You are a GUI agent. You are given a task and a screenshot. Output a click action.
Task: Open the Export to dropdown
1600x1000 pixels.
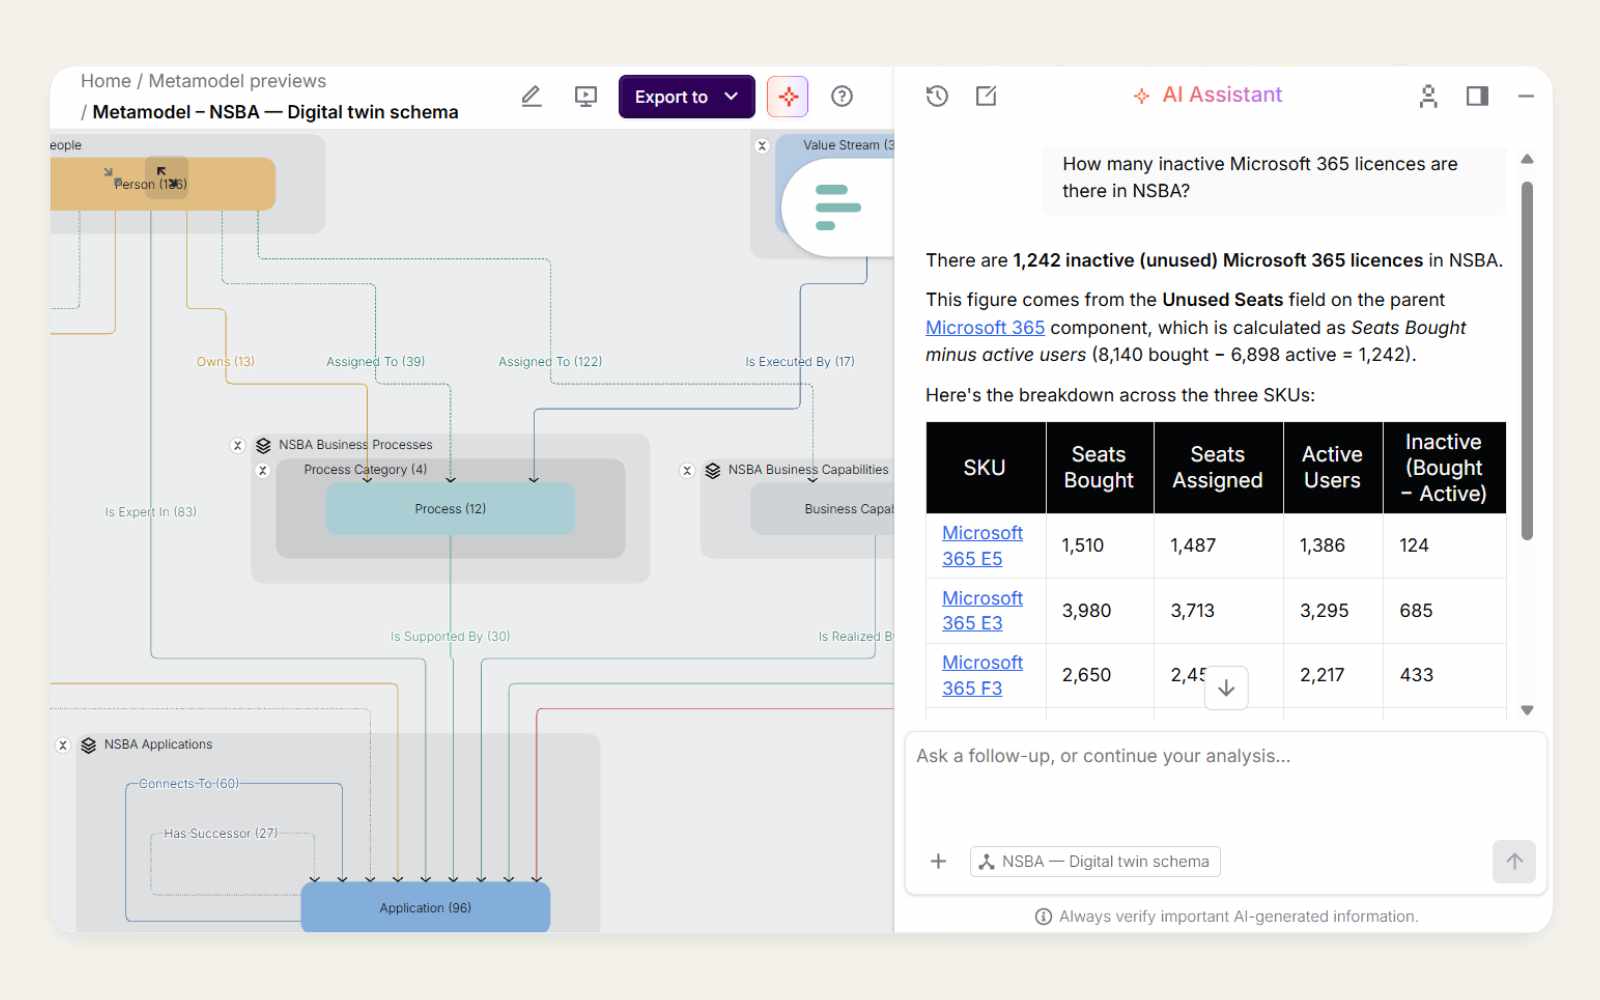tap(686, 96)
